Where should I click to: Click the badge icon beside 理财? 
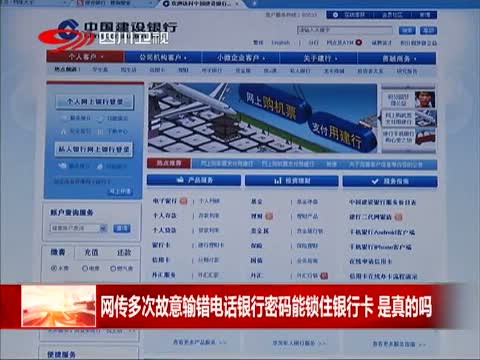point(269,216)
